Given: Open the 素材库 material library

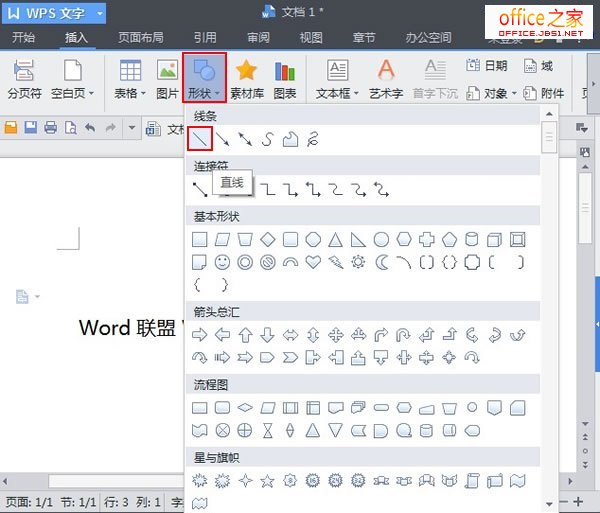Looking at the screenshot, I should click(x=247, y=79).
